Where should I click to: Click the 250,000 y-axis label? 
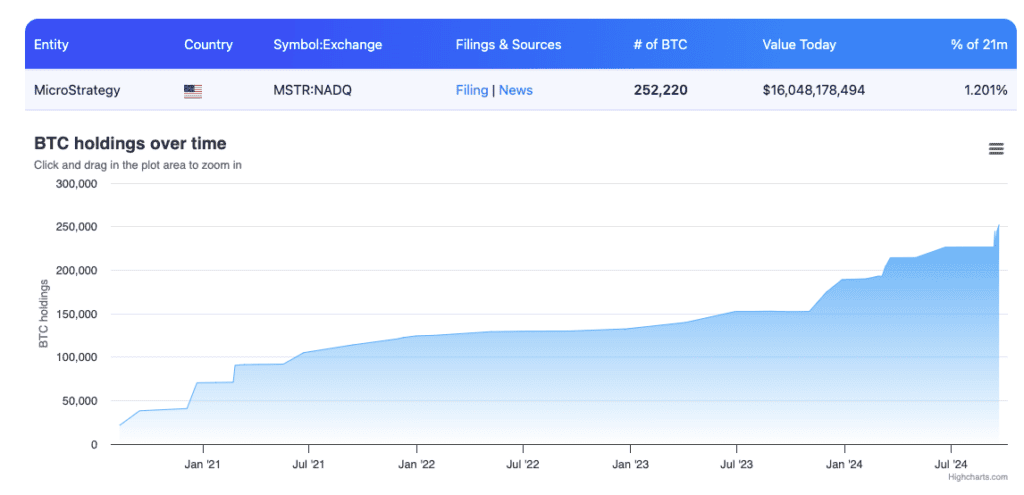coord(76,227)
